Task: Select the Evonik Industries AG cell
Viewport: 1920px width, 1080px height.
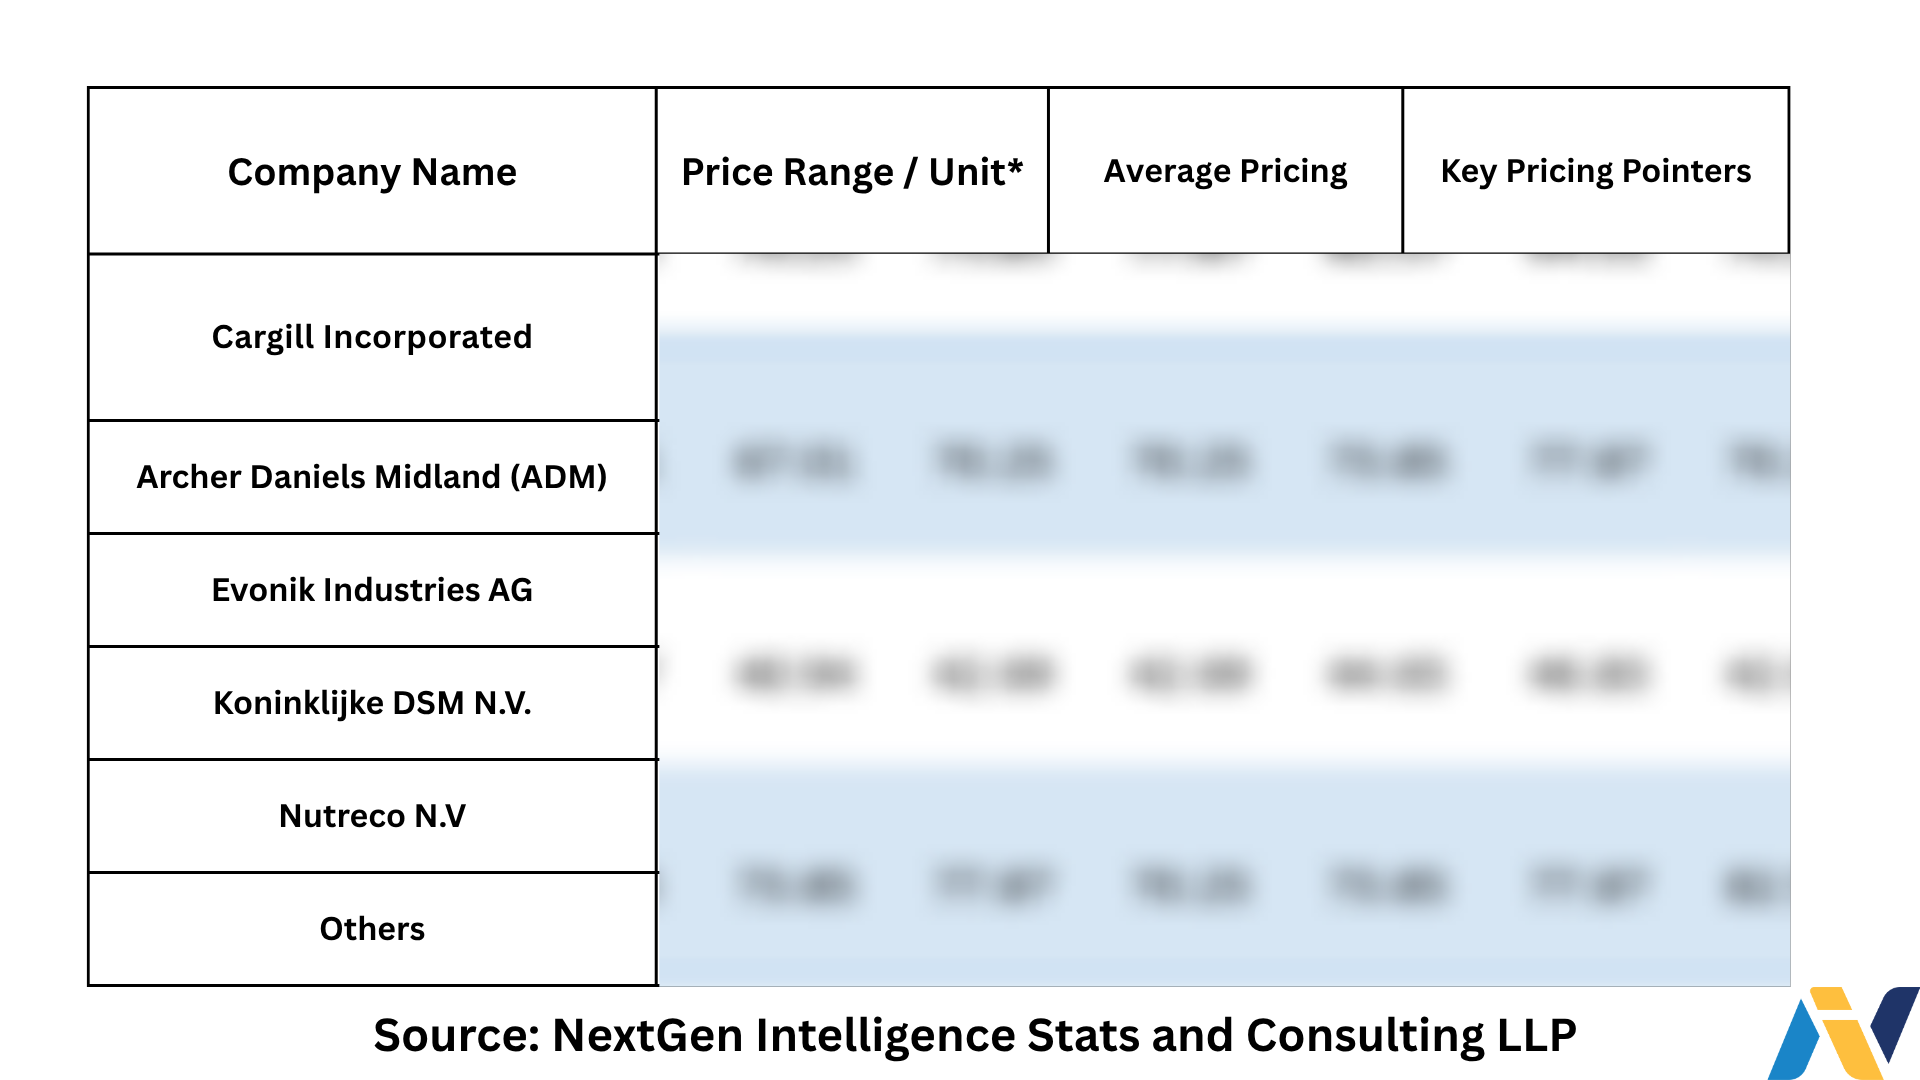Action: tap(372, 590)
